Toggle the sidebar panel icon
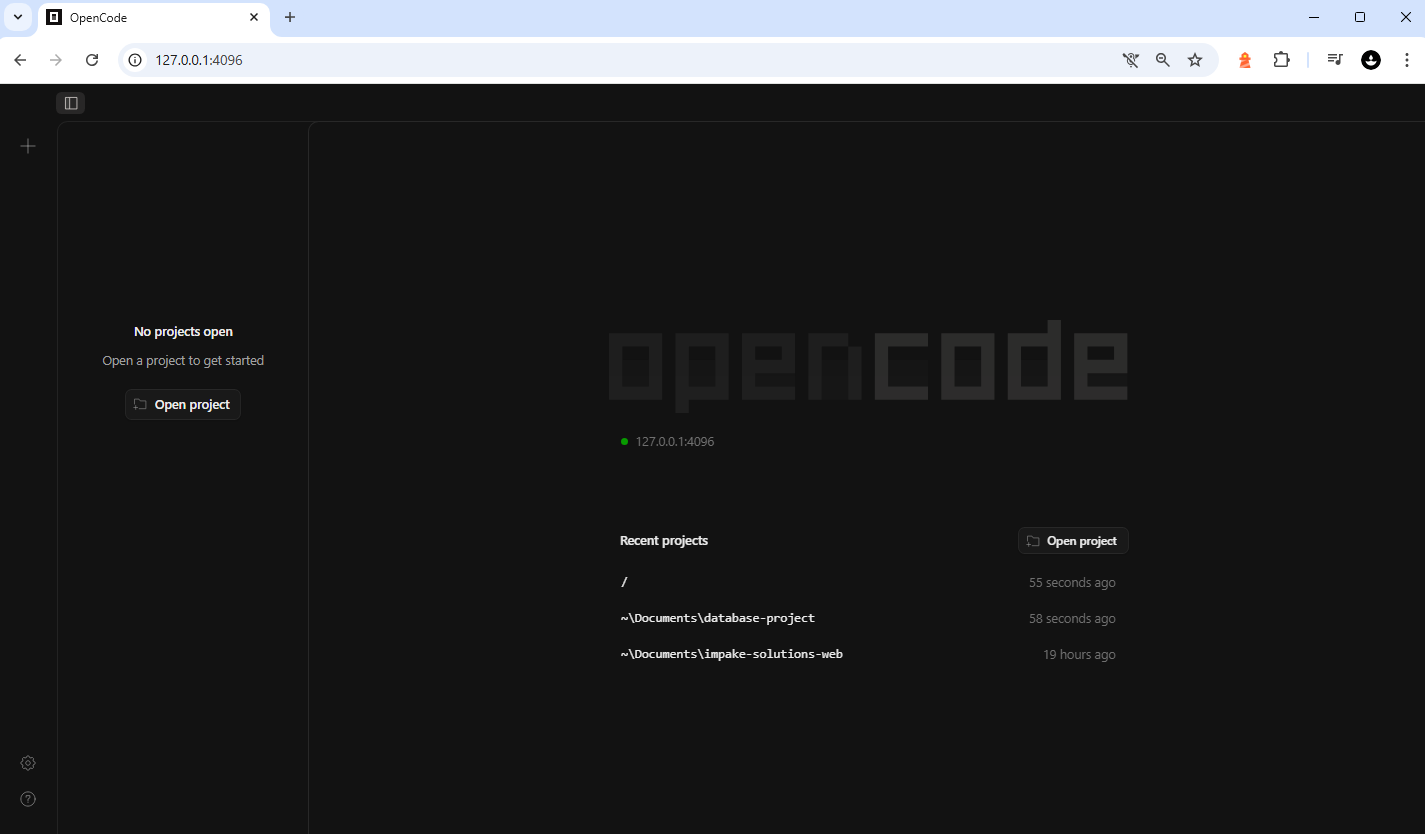This screenshot has width=1425, height=834. click(x=71, y=103)
